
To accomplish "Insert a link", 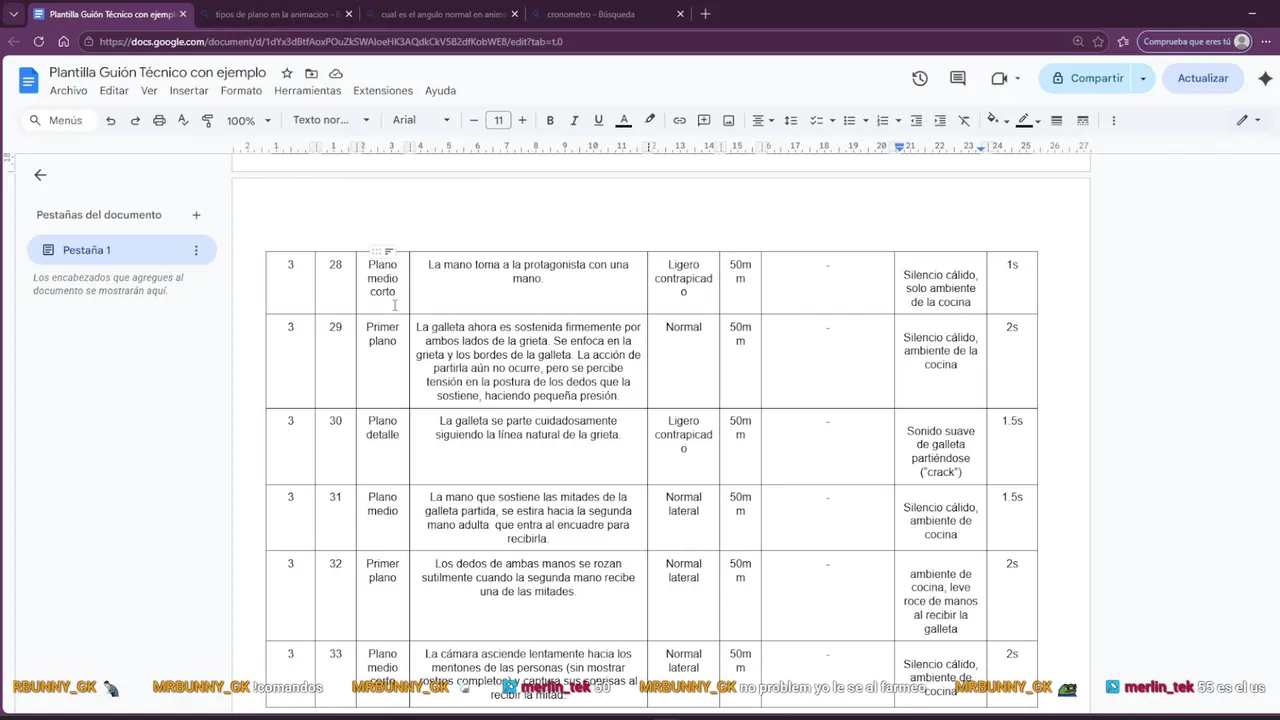I will 679,120.
